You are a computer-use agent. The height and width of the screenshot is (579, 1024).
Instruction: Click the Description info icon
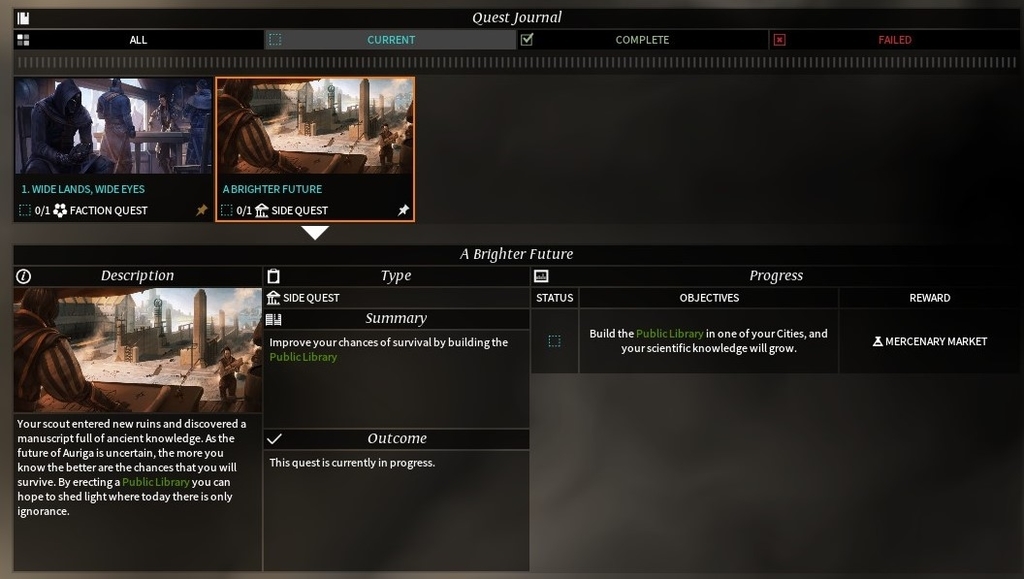(24, 276)
